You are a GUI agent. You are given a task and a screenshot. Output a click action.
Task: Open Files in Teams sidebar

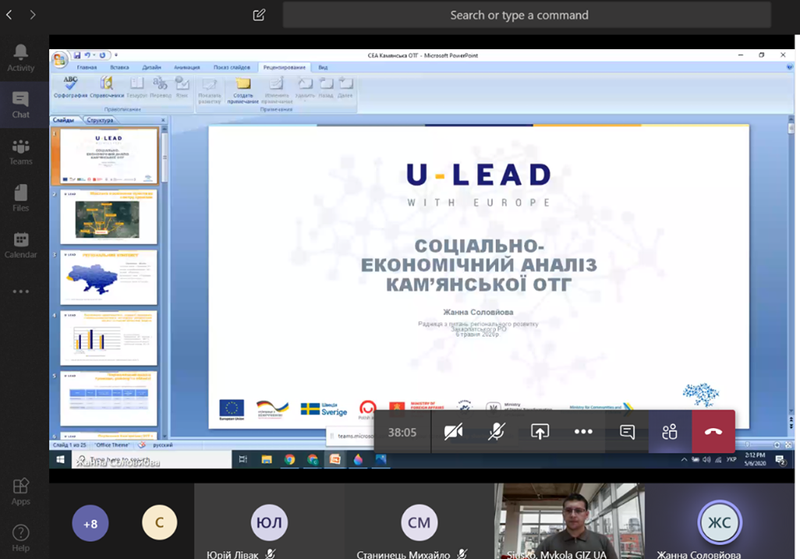pos(20,198)
